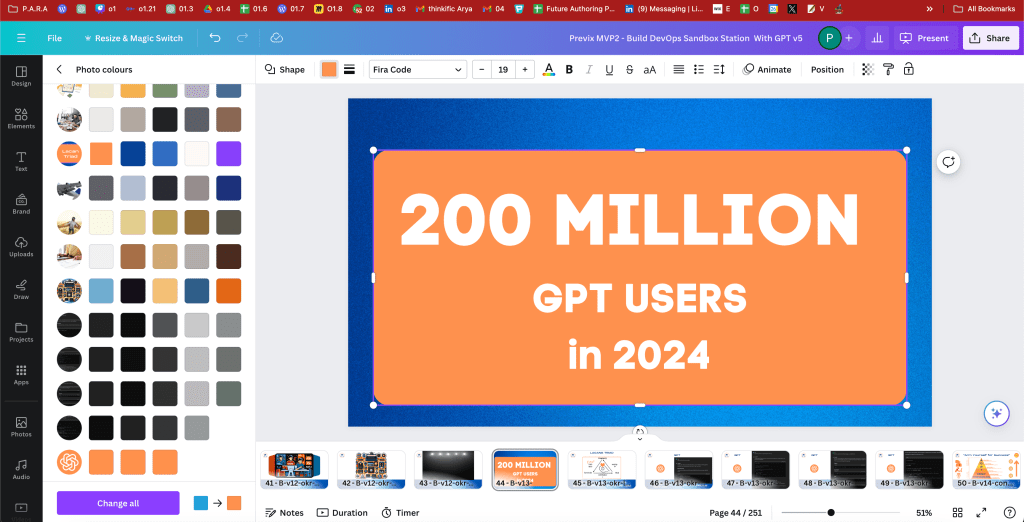Image resolution: width=1024 pixels, height=522 pixels.
Task: Open slide thumbnail 45 - B-v13-okr
Action: [x=601, y=469]
